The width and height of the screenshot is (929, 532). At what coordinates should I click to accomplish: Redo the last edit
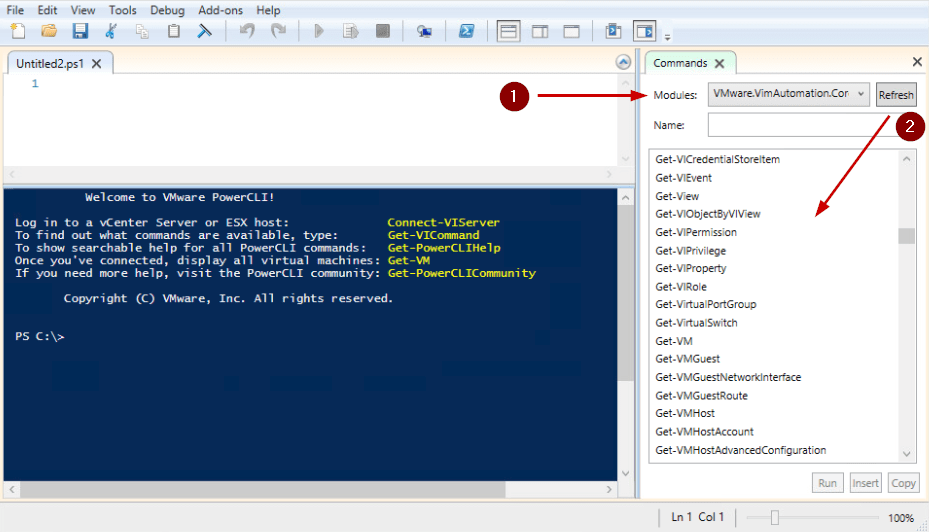[x=278, y=31]
